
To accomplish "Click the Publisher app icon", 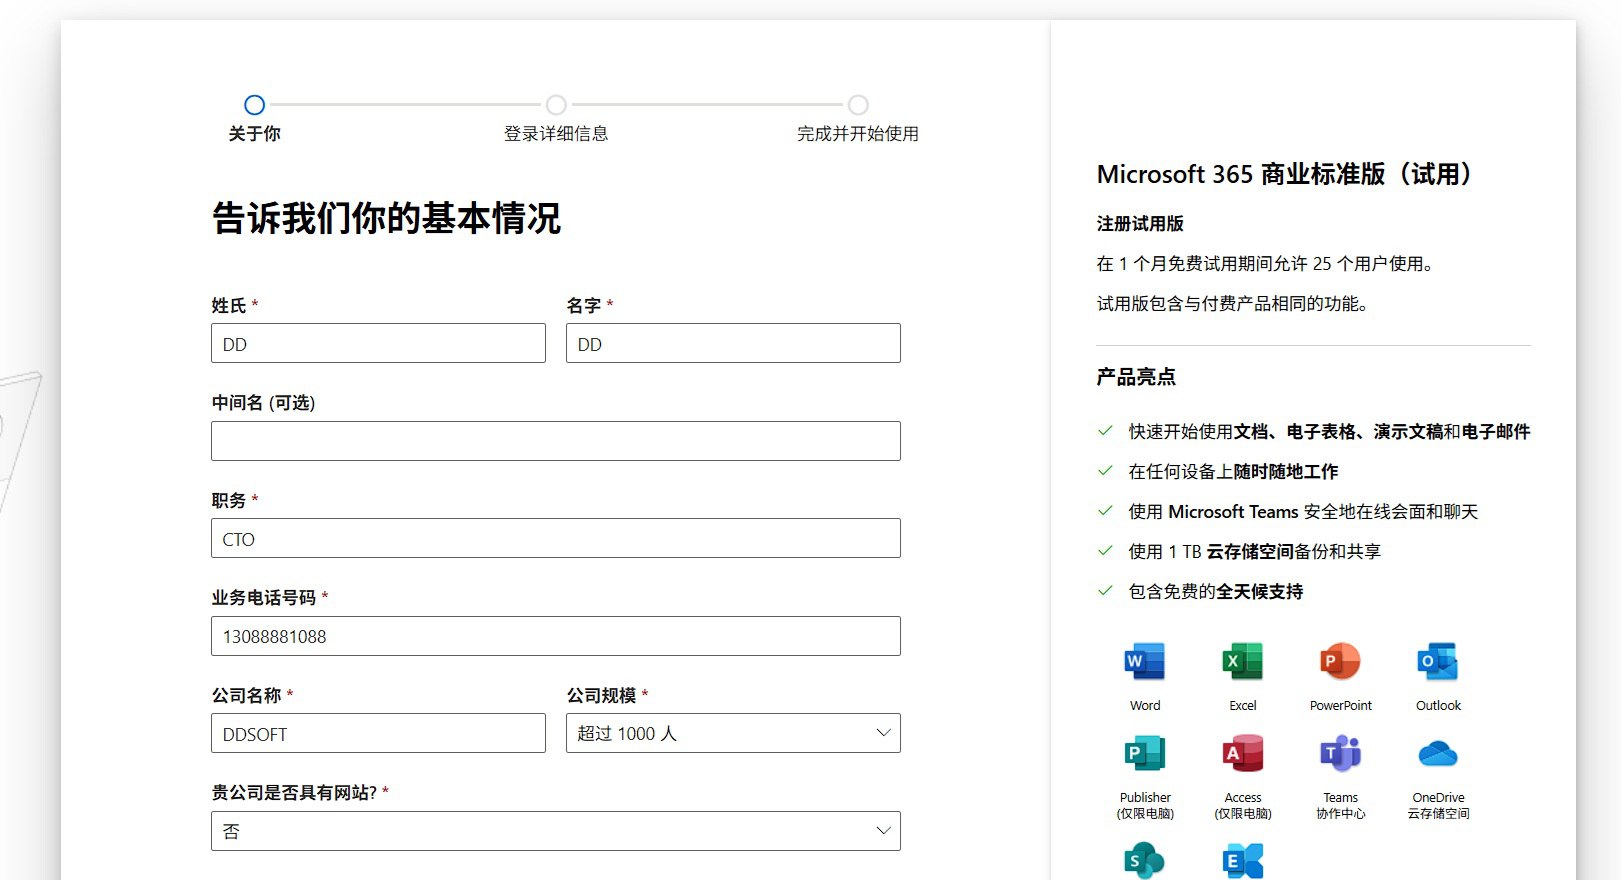I will [x=1145, y=754].
